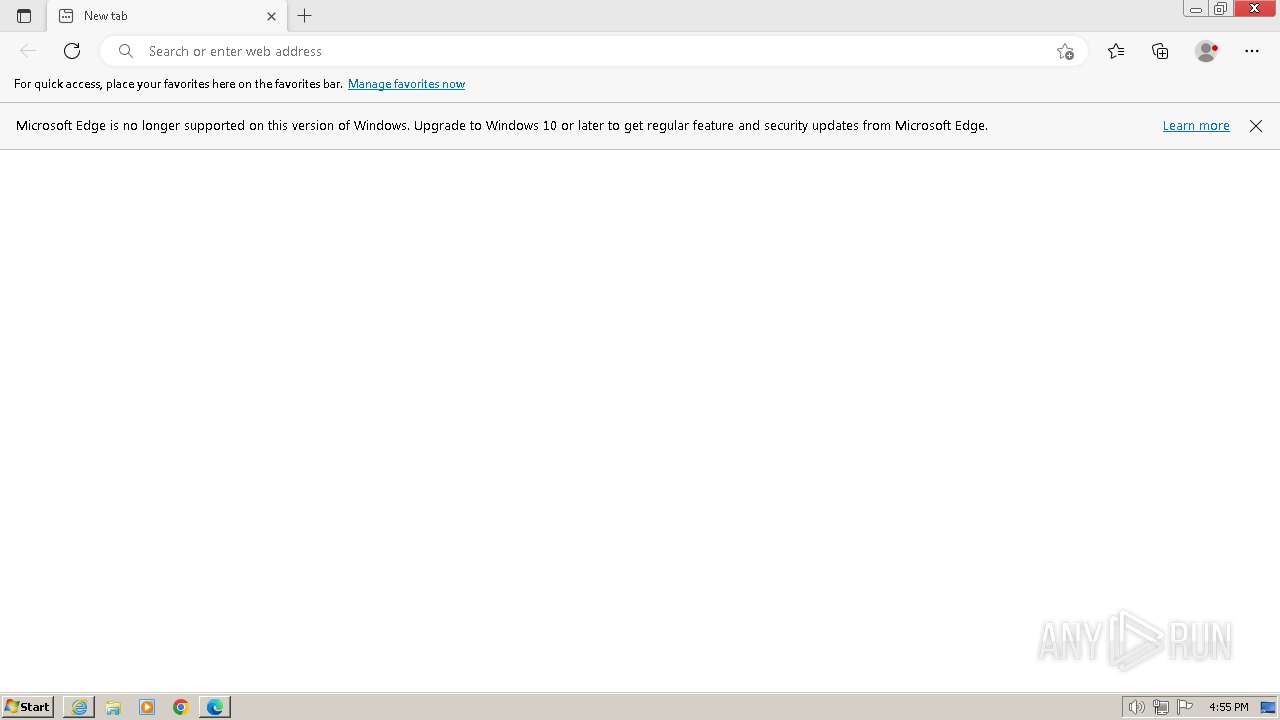Open Settings and more ellipsis menu
The width and height of the screenshot is (1280, 720).
[1252, 51]
